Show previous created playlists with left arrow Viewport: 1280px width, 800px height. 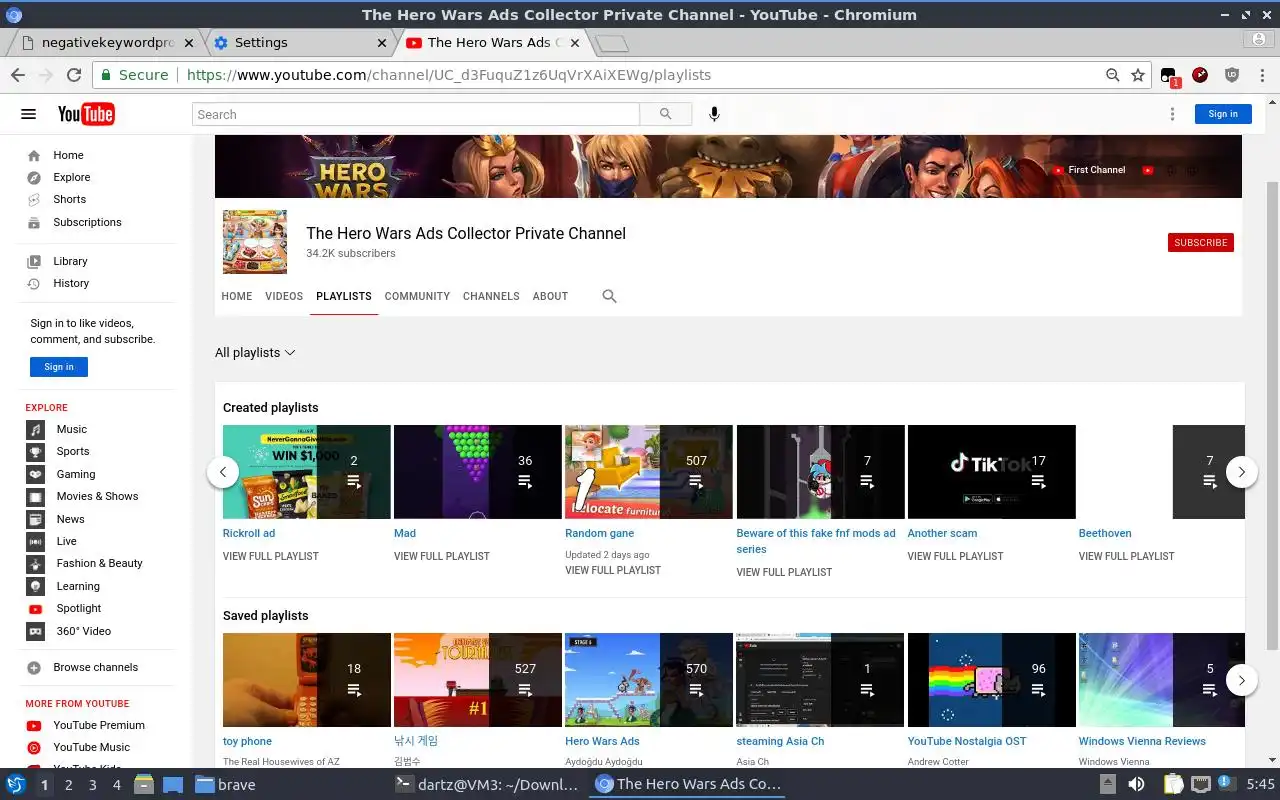point(223,472)
